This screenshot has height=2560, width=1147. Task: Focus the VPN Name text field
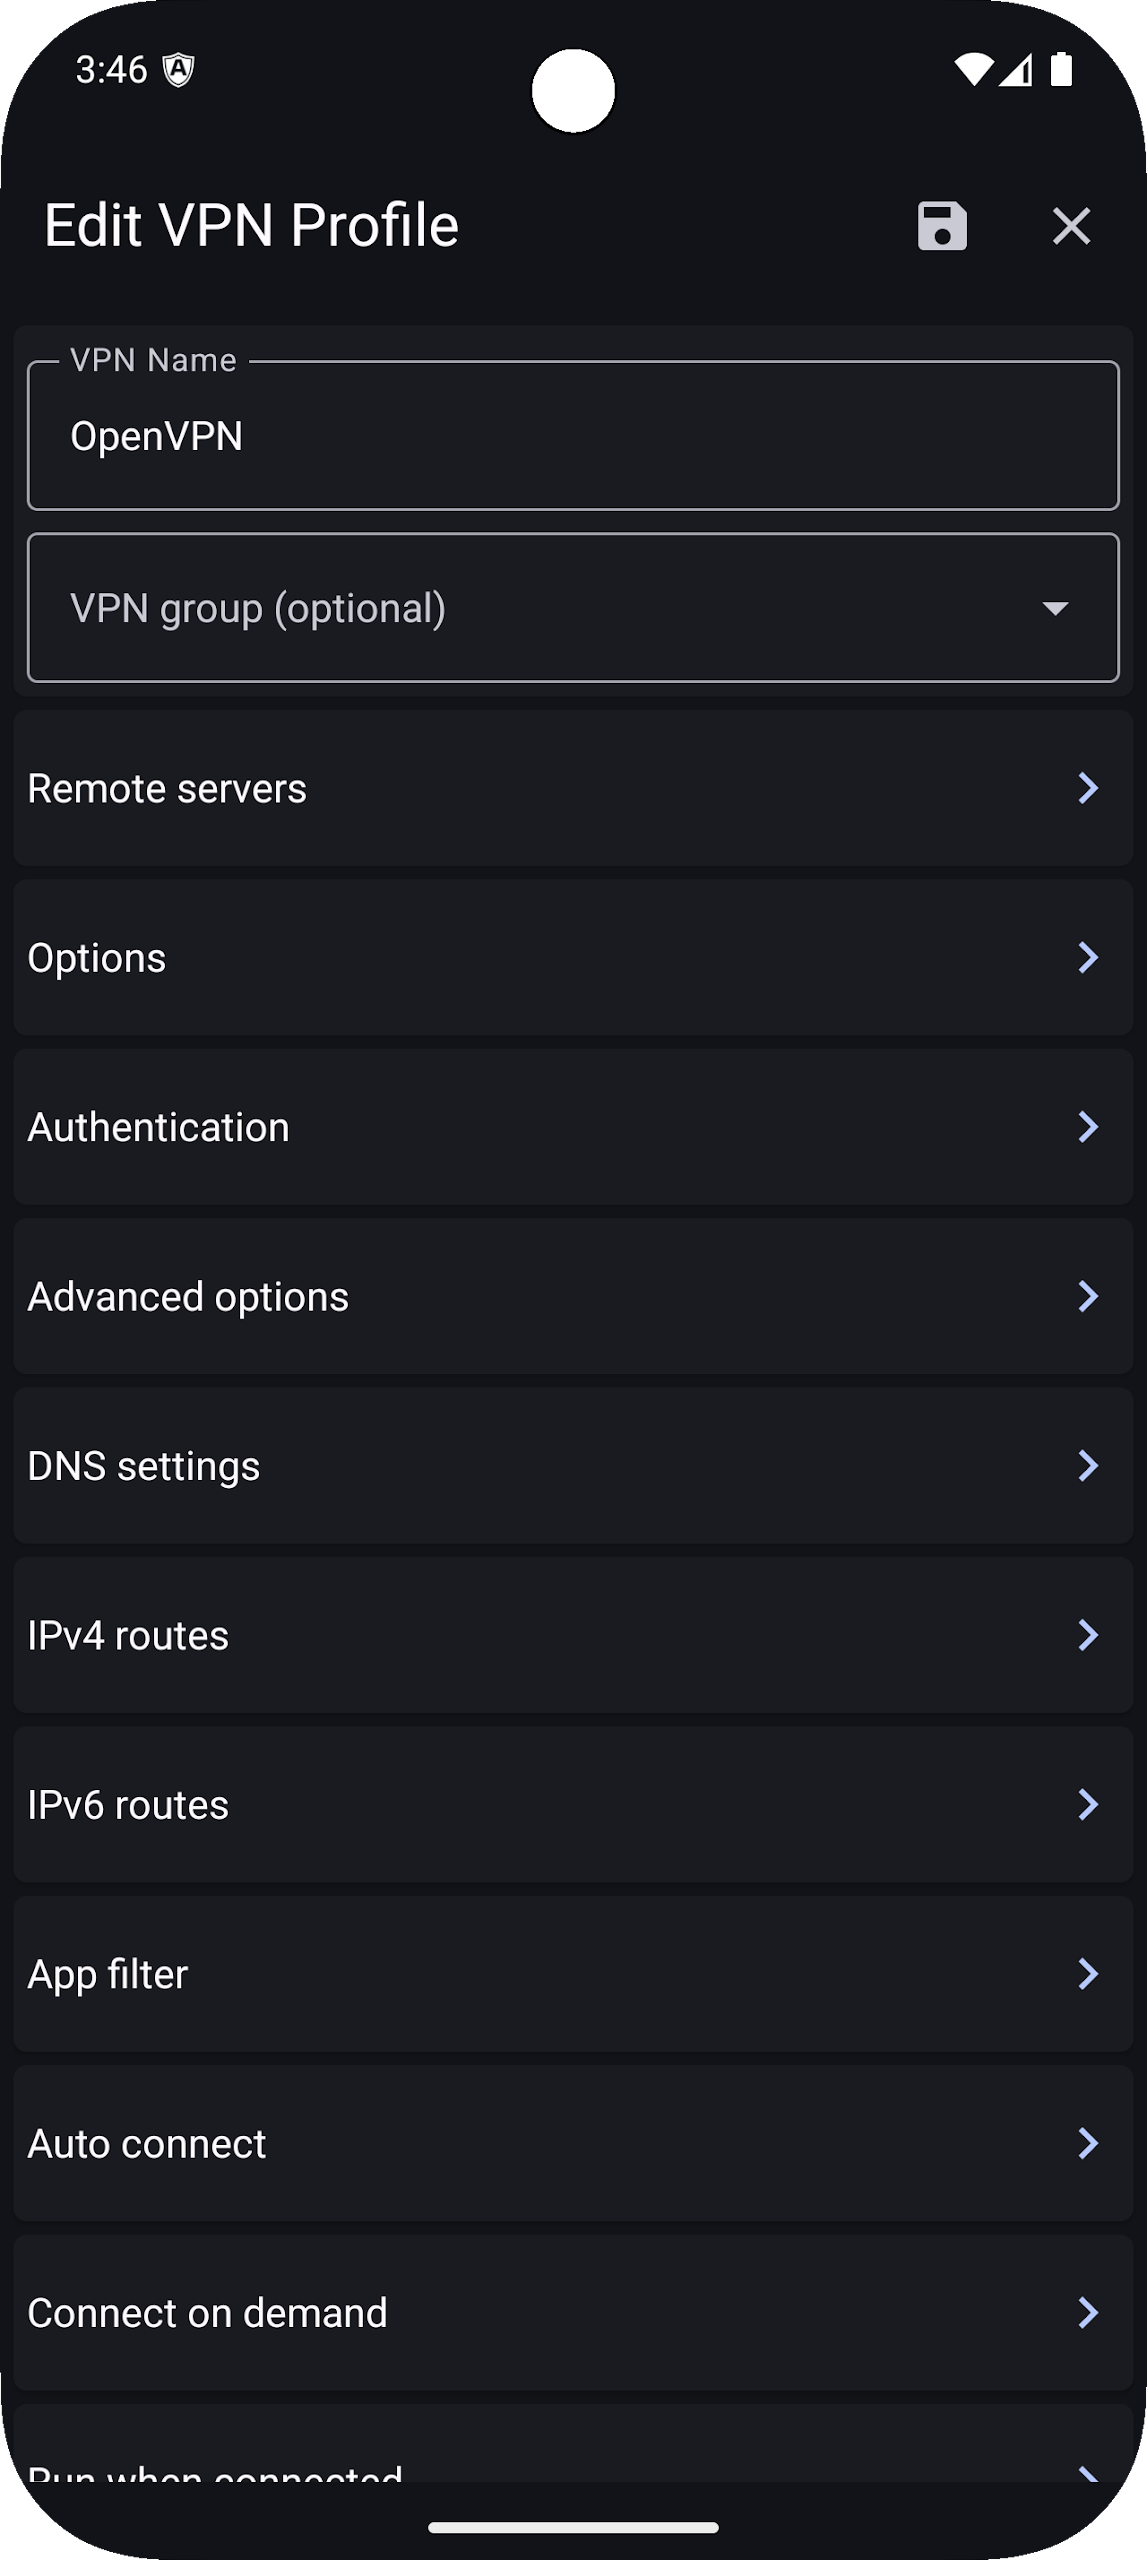[x=573, y=436]
